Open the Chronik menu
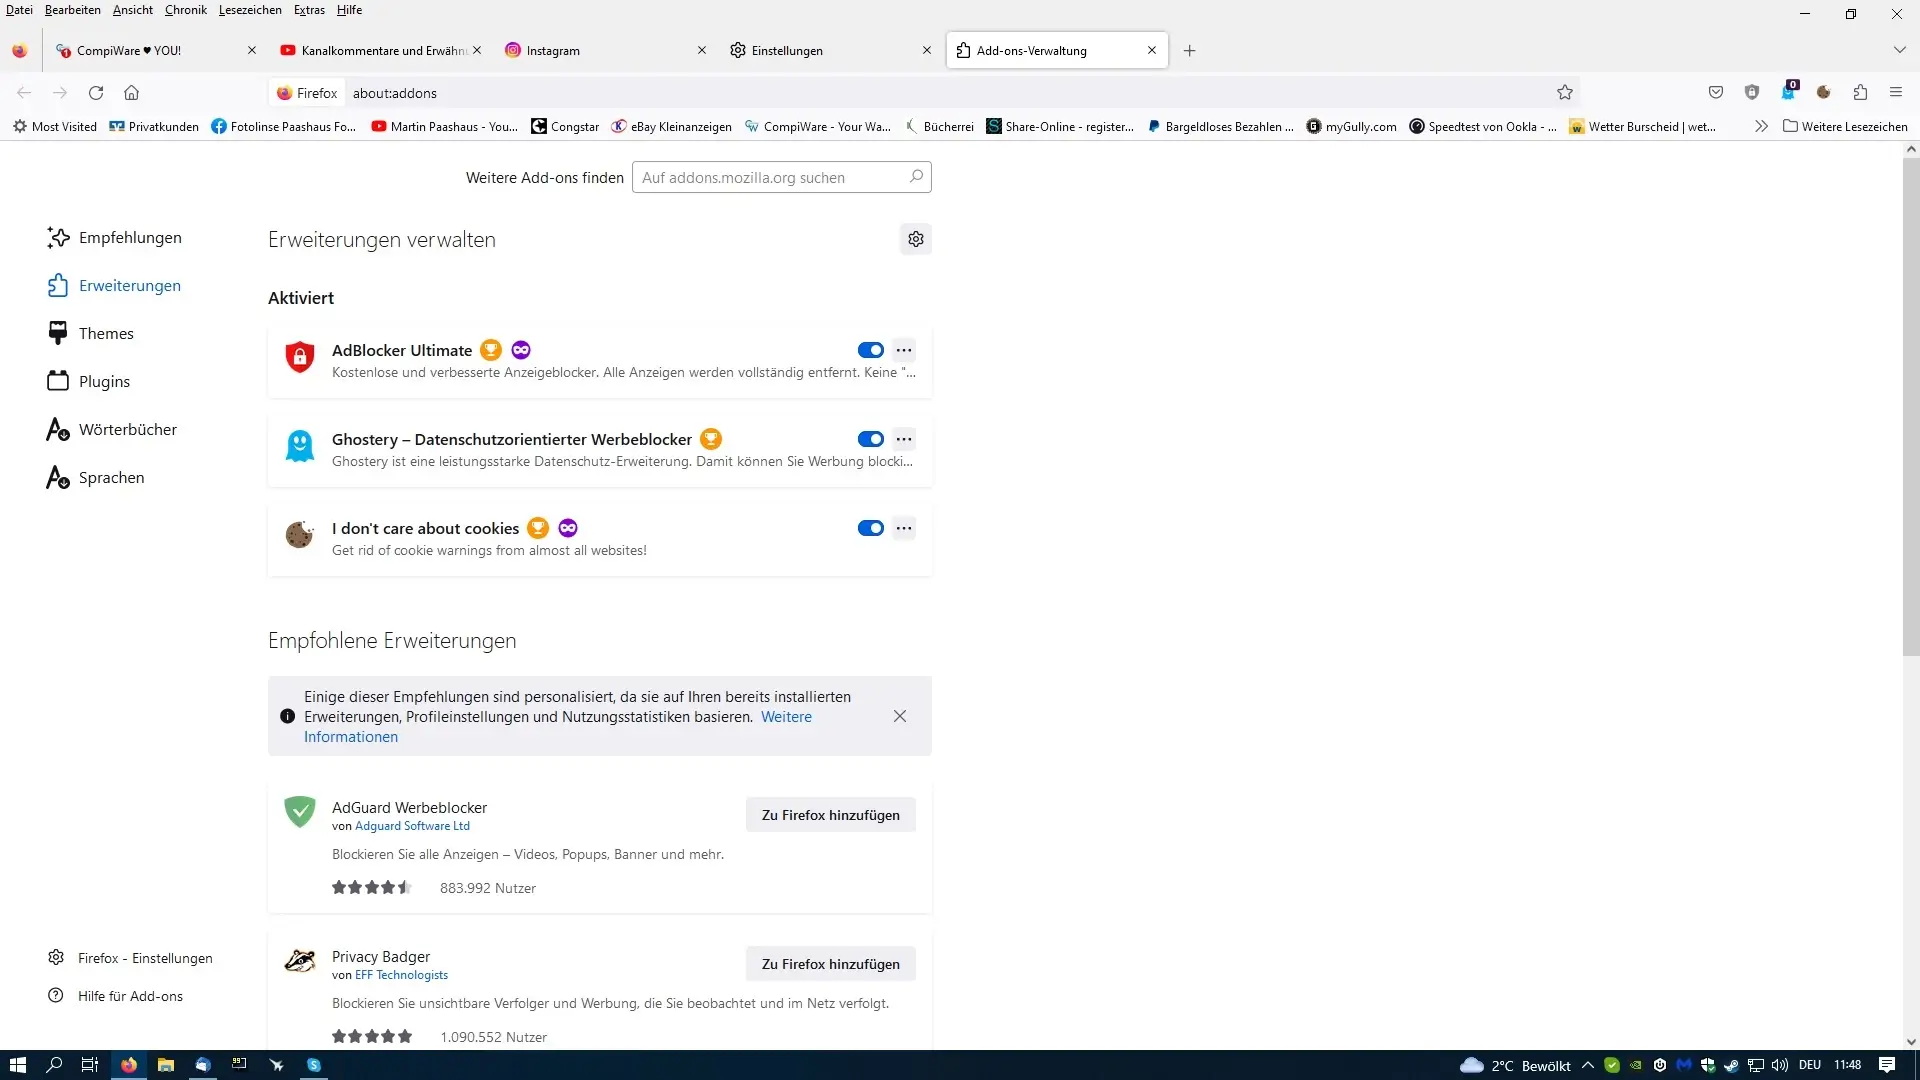This screenshot has width=1920, height=1080. (186, 10)
